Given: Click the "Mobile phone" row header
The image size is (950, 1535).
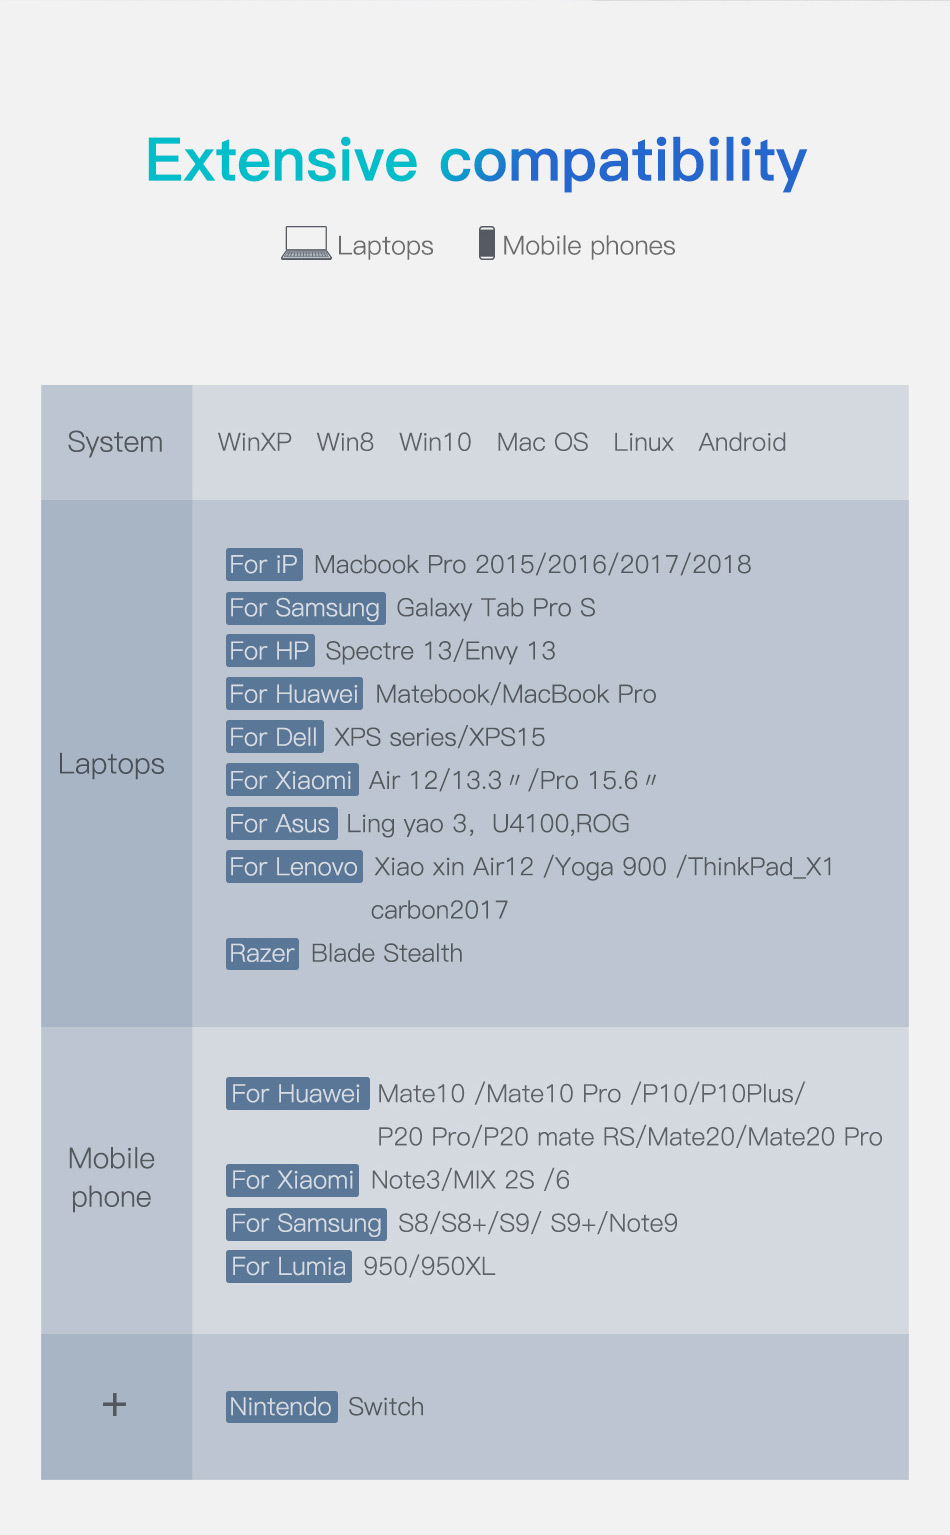Looking at the screenshot, I should pyautogui.click(x=111, y=1178).
